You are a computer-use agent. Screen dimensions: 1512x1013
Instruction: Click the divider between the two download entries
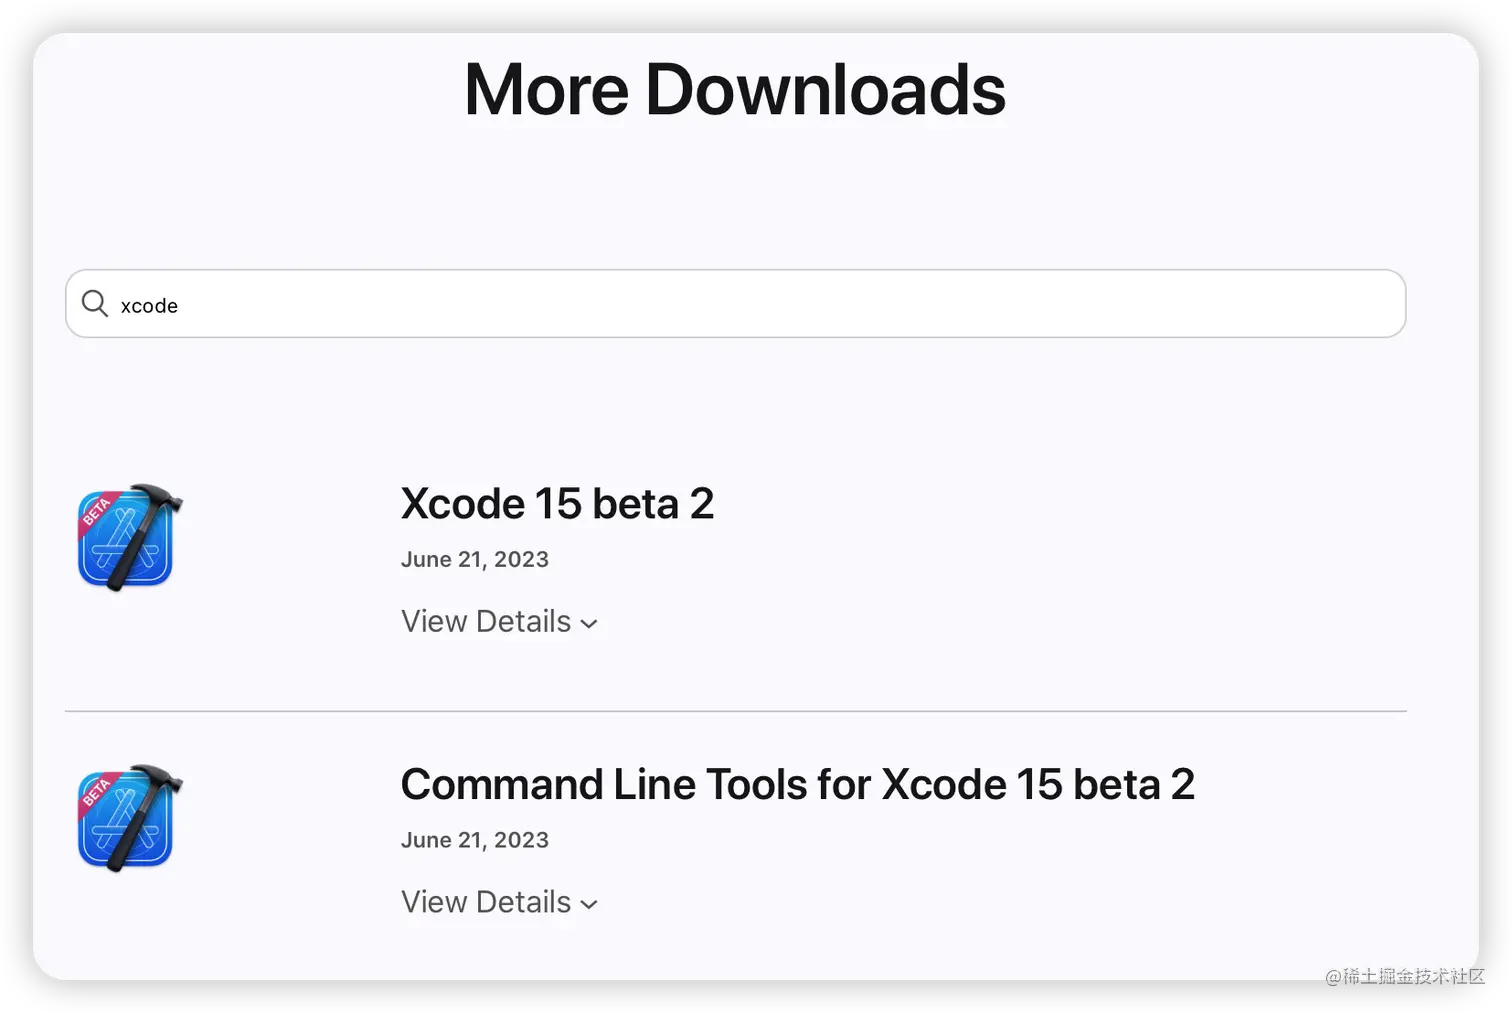click(x=735, y=711)
